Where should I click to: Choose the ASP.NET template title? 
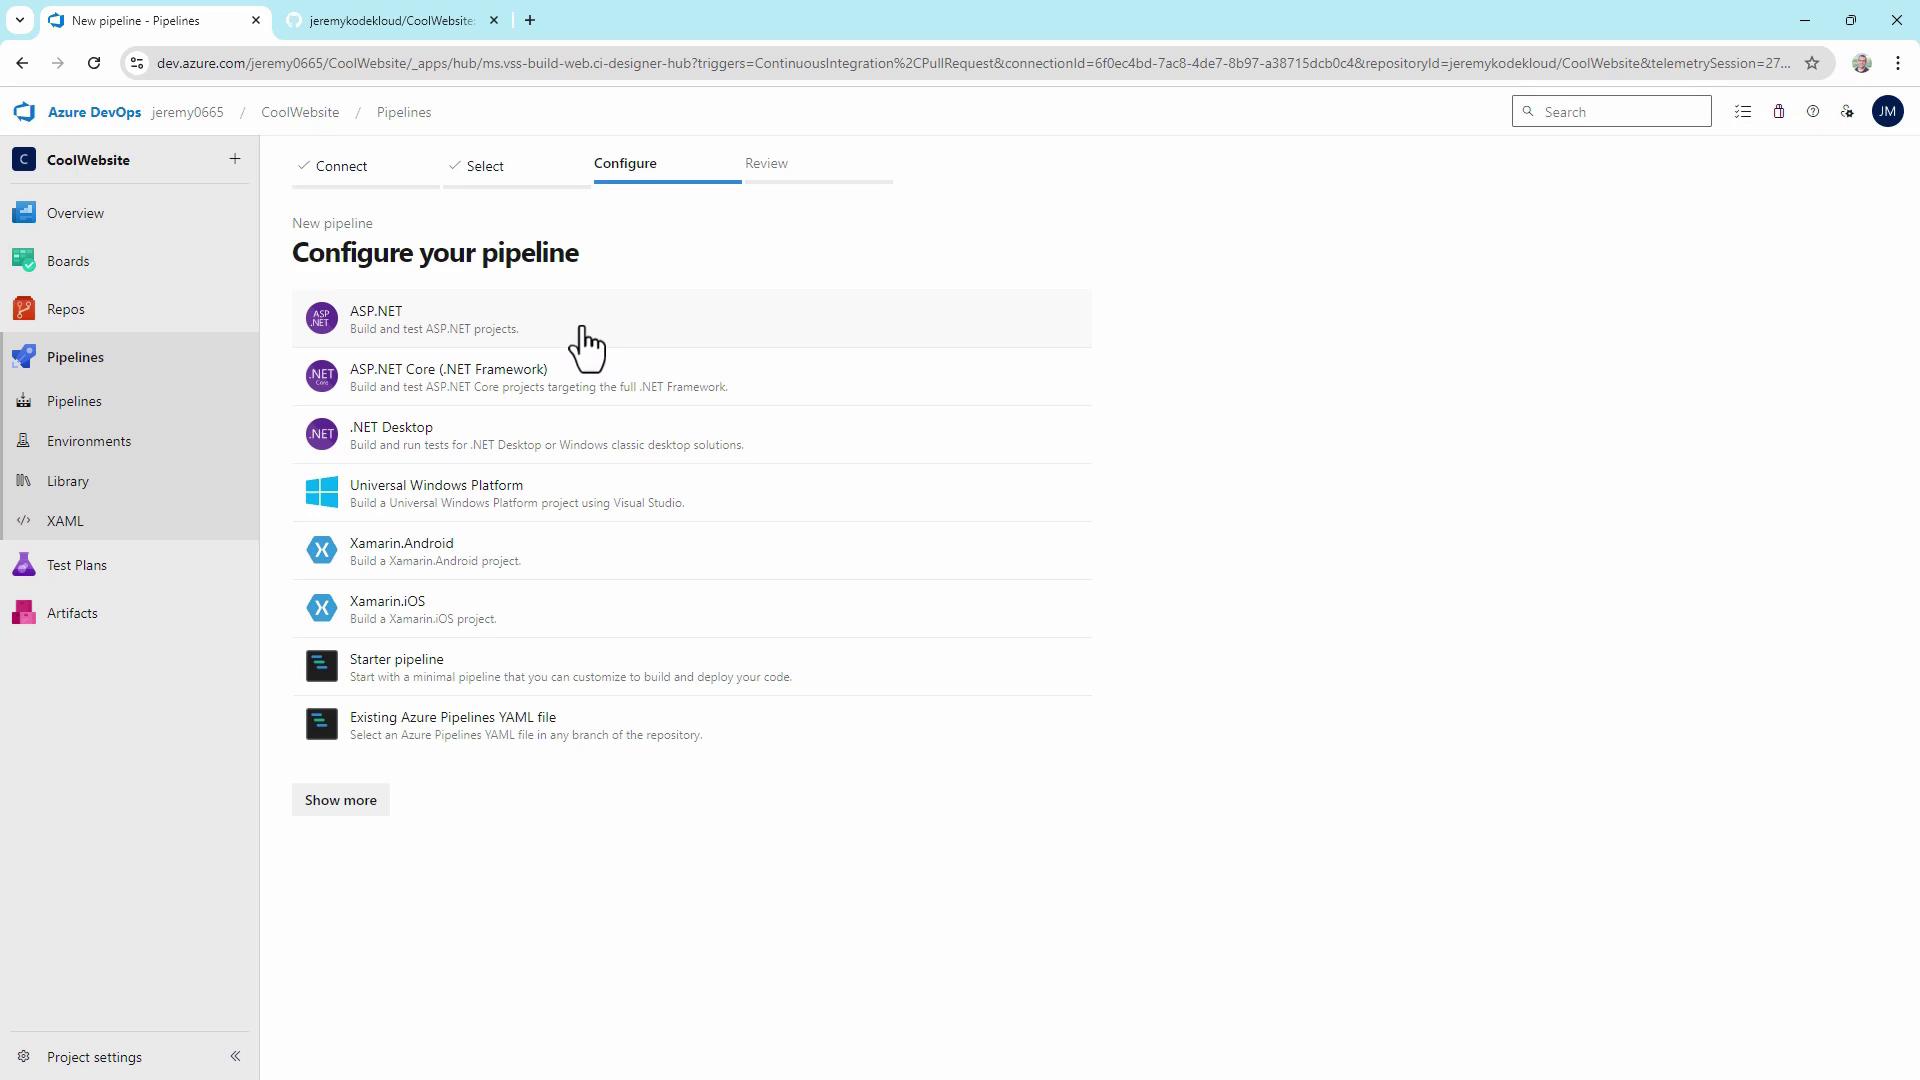(x=376, y=311)
